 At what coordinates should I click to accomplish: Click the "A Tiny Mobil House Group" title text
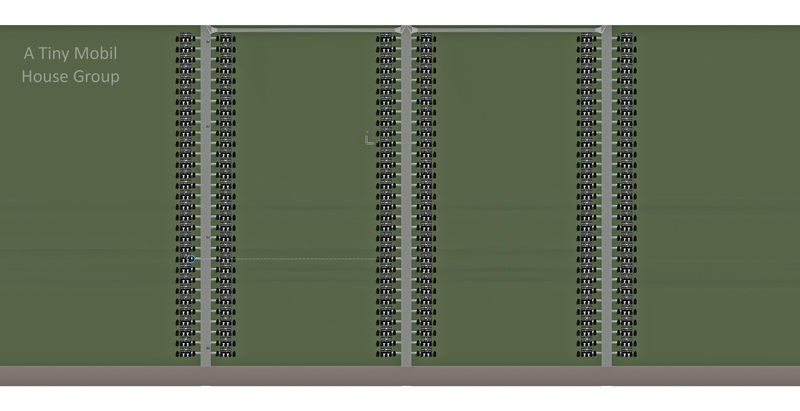click(71, 64)
